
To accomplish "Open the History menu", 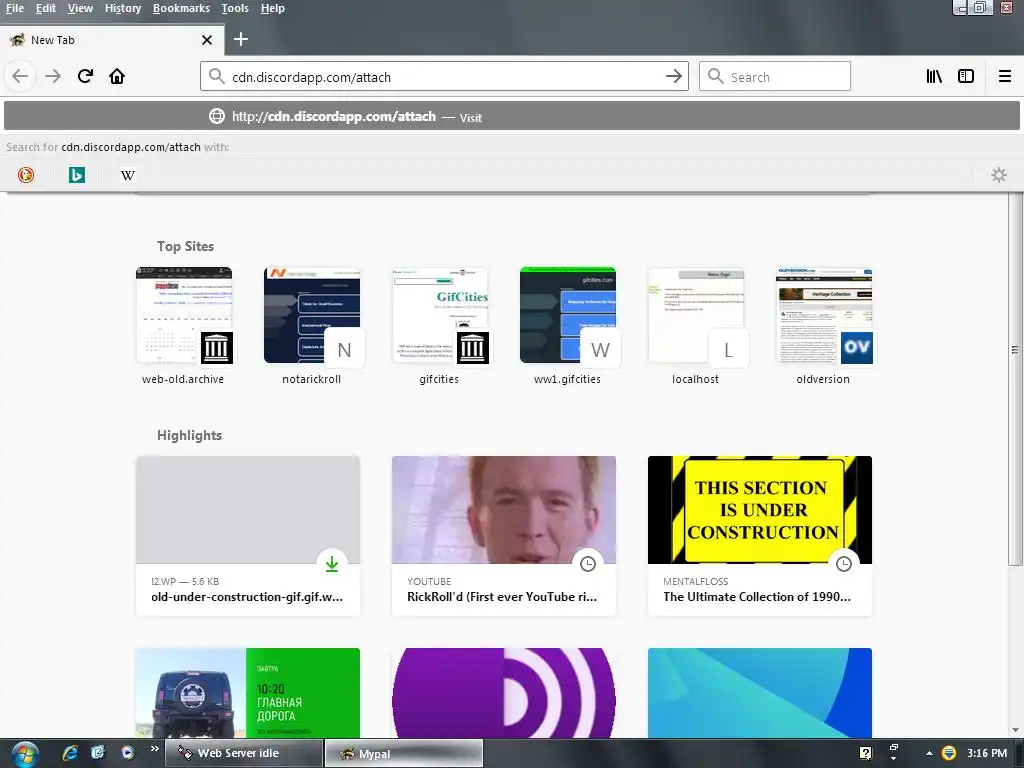I will pos(123,8).
